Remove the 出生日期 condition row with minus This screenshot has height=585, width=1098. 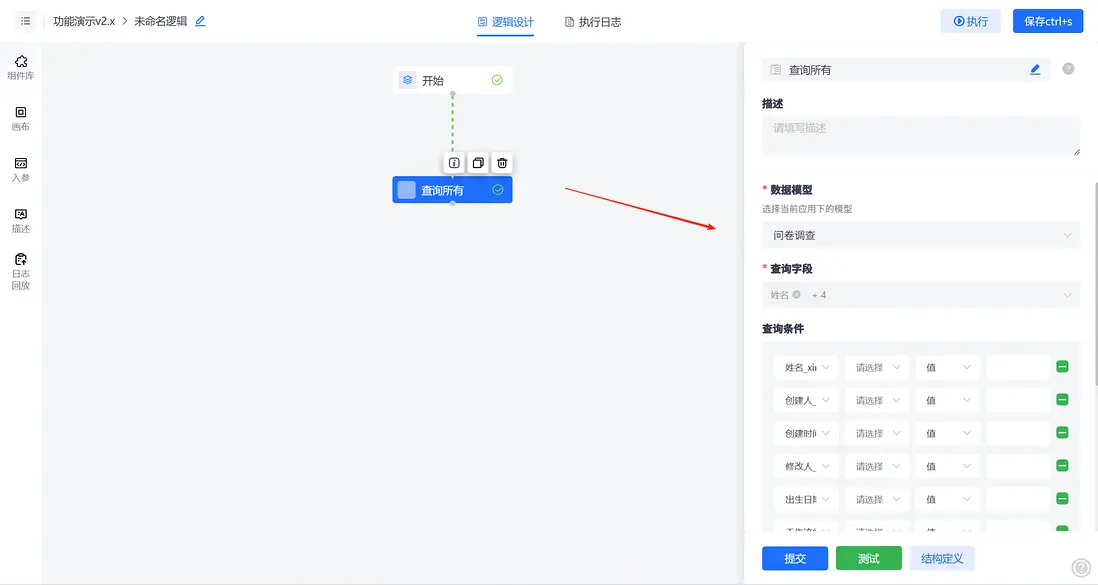[x=1062, y=498]
